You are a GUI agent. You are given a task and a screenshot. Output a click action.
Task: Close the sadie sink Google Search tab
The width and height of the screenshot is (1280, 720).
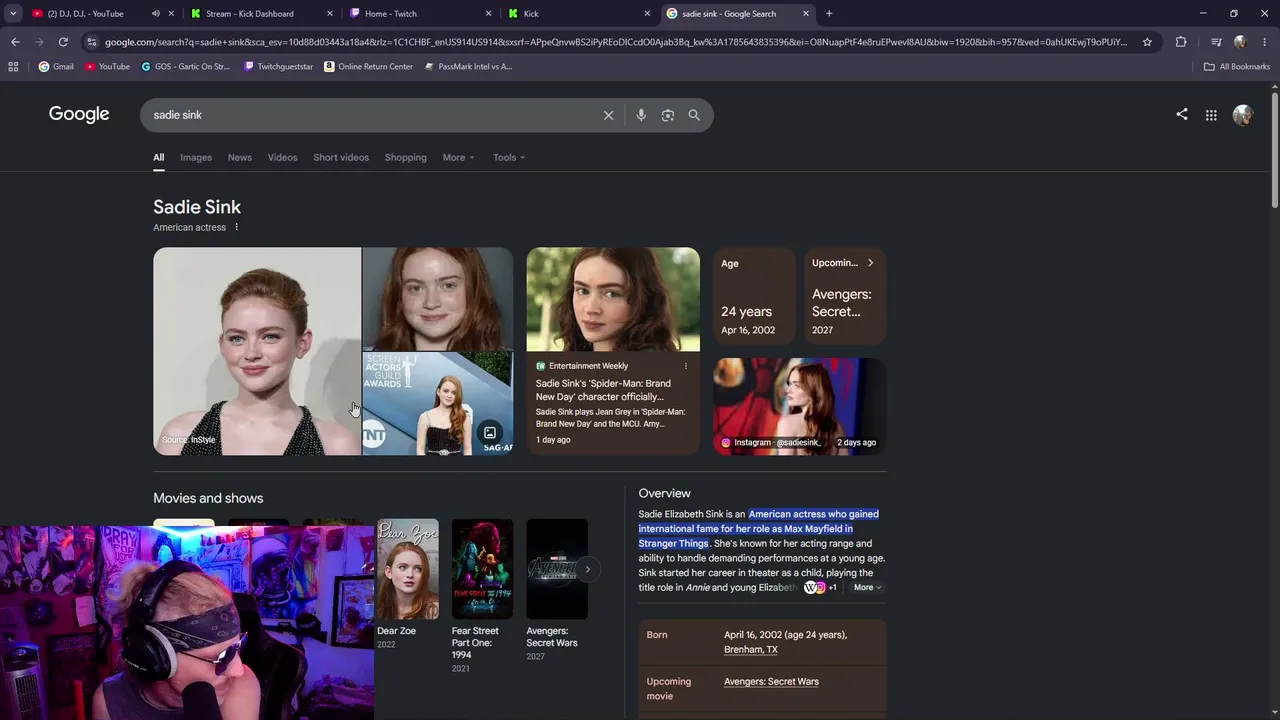806,14
